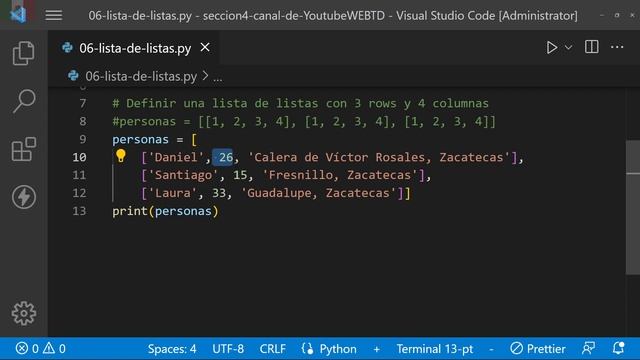Screen dimensions: 640x360
Task: Click the commented #personas code on line 8
Action: [304, 122]
